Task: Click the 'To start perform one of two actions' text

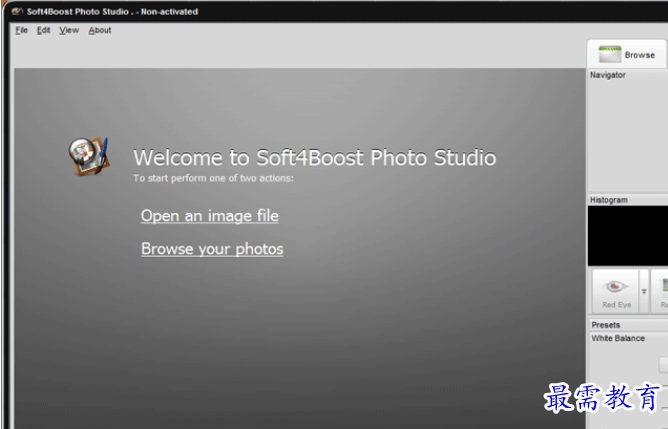Action: [213, 178]
